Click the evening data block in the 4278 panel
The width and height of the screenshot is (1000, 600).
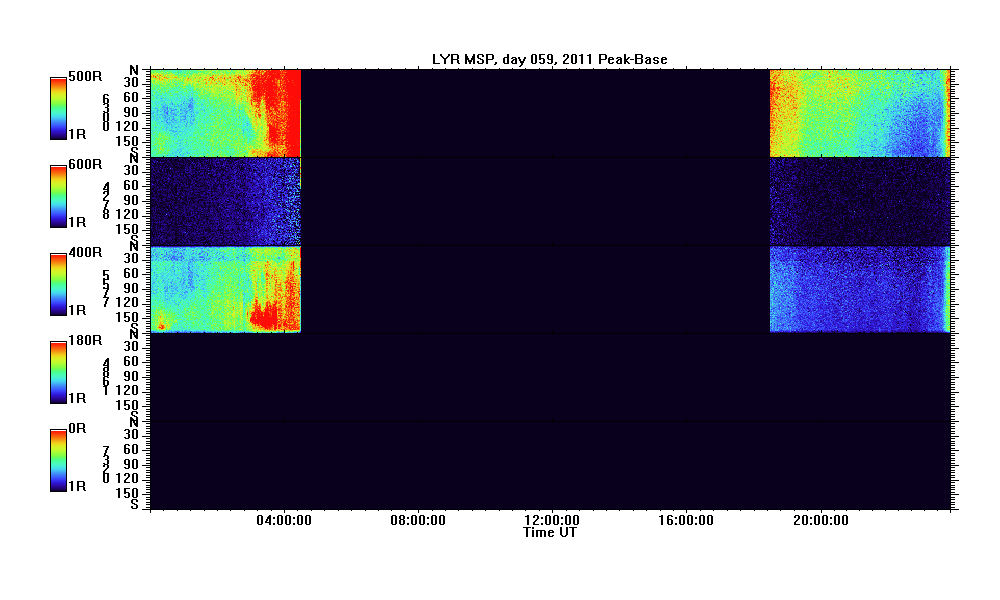pos(860,201)
